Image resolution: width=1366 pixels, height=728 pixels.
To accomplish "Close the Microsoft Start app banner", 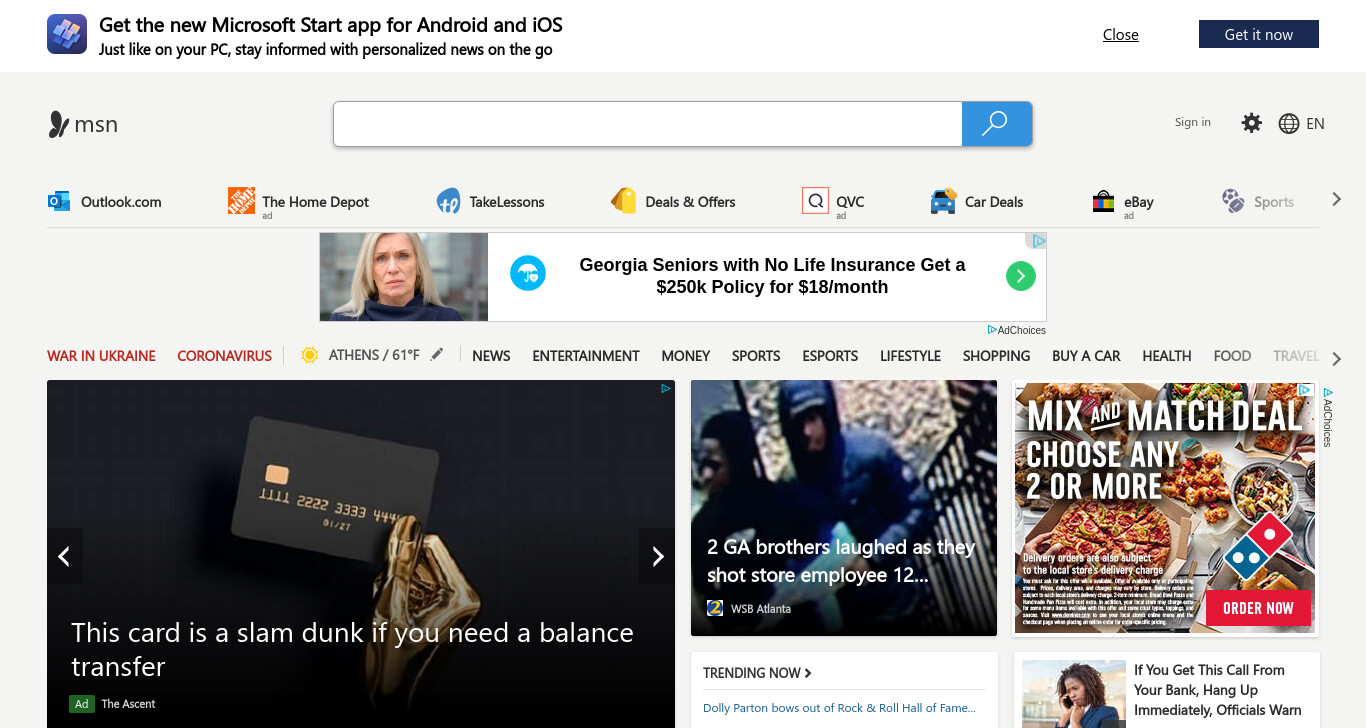I will 1120,34.
